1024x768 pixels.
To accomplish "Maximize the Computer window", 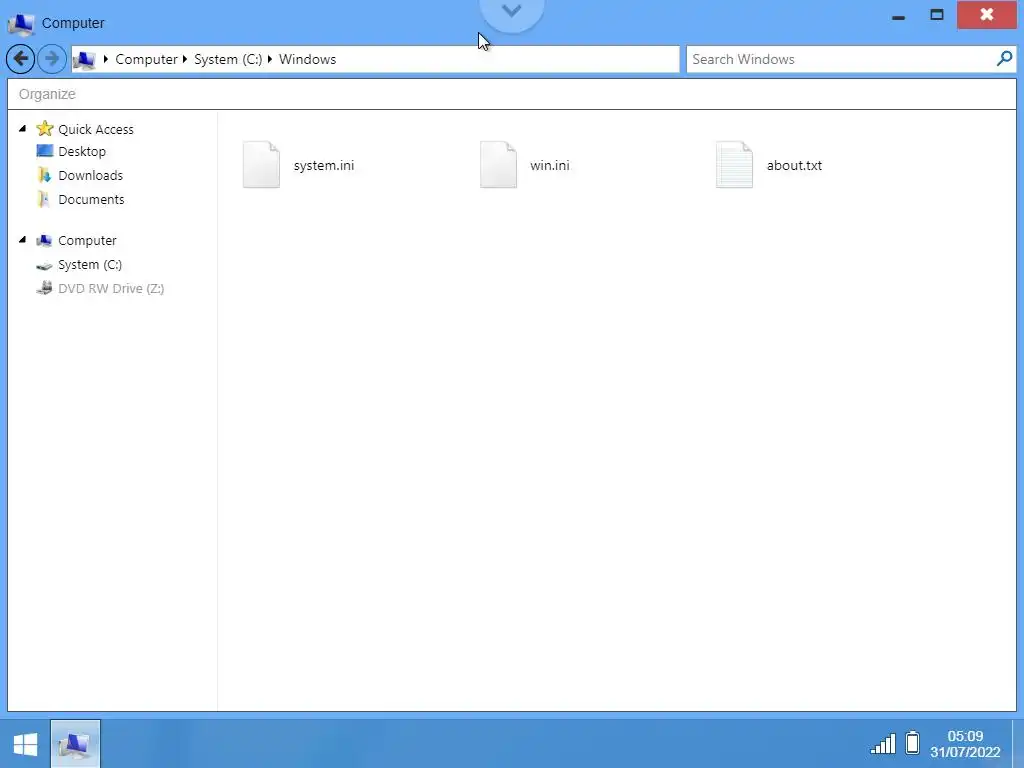I will (x=936, y=15).
